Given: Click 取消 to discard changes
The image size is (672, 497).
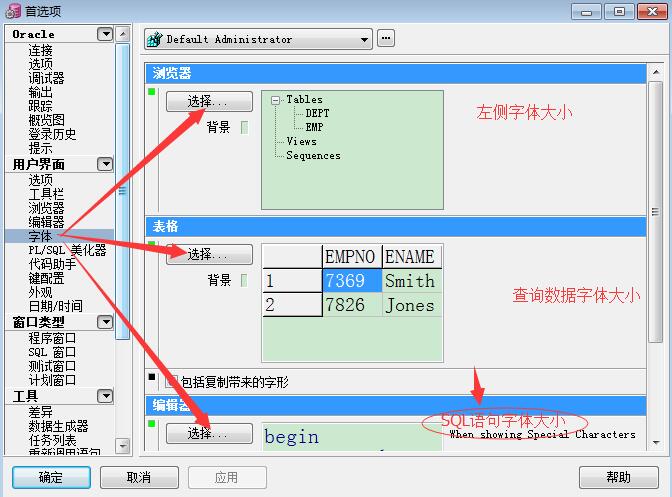Looking at the screenshot, I should tap(139, 477).
